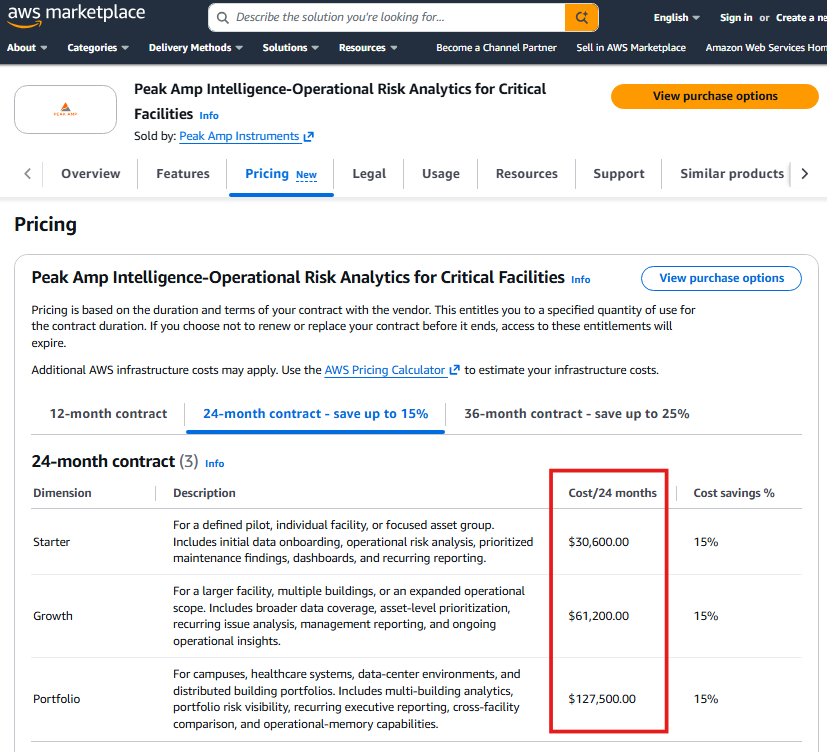This screenshot has width=827, height=752.
Task: Click Info link beside Facilities product title
Action: (x=209, y=115)
